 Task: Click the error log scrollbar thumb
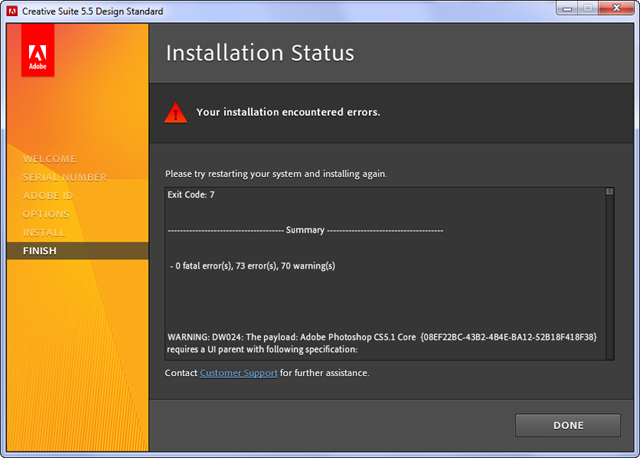[609, 191]
